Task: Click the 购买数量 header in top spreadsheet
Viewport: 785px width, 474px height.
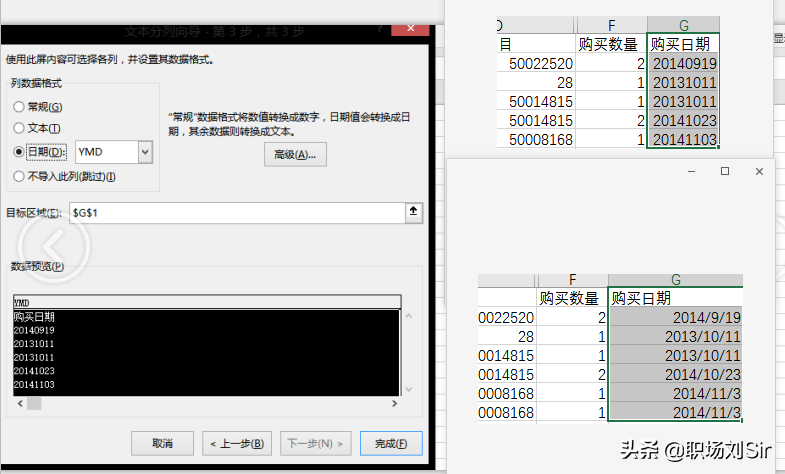Action: point(611,44)
